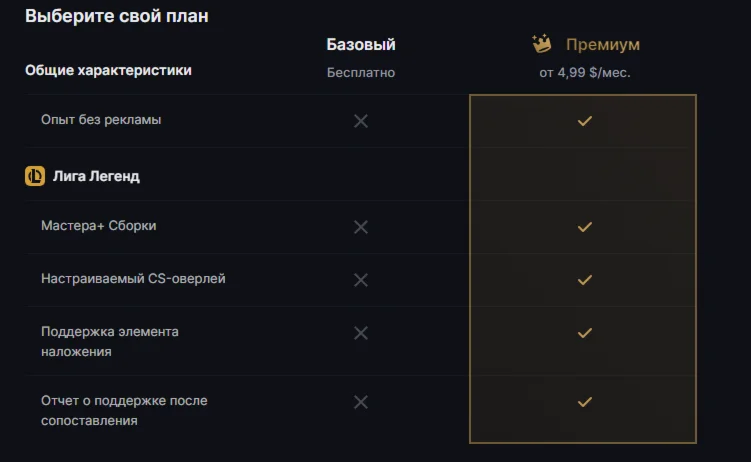Image resolution: width=751 pixels, height=462 pixels.
Task: Click the League of Legends logo icon
Action: pos(34,176)
